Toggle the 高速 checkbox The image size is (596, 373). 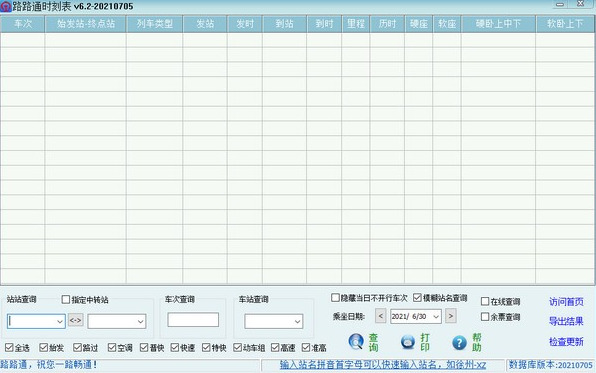[275, 347]
